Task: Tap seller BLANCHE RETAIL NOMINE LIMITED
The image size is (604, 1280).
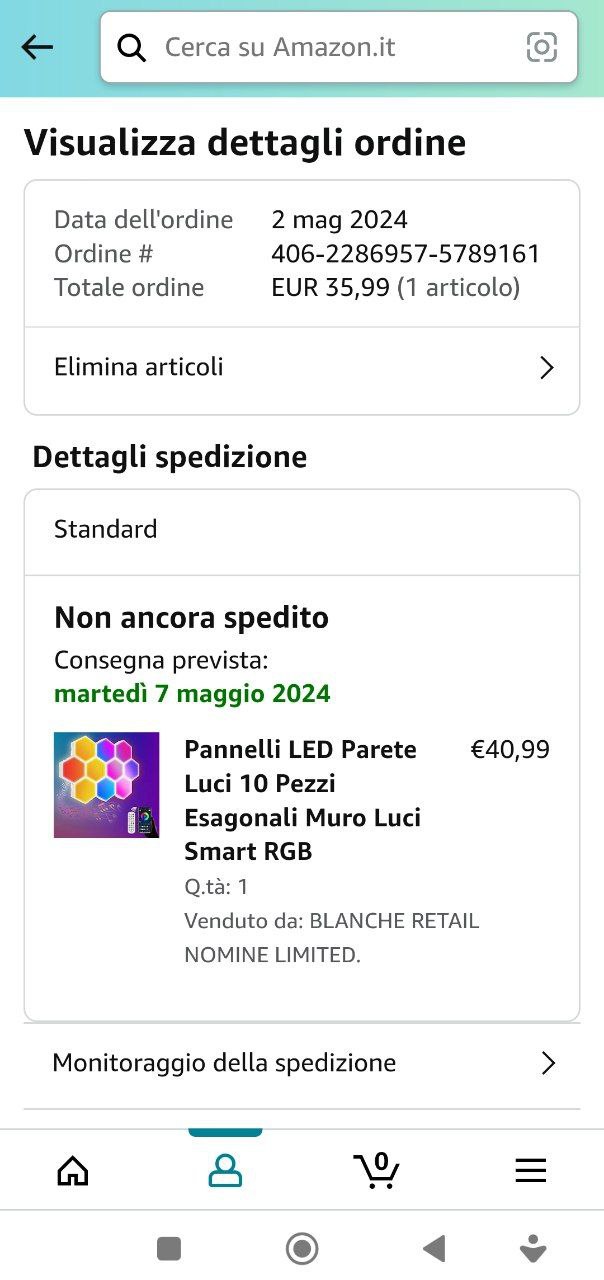Action: [x=331, y=938]
